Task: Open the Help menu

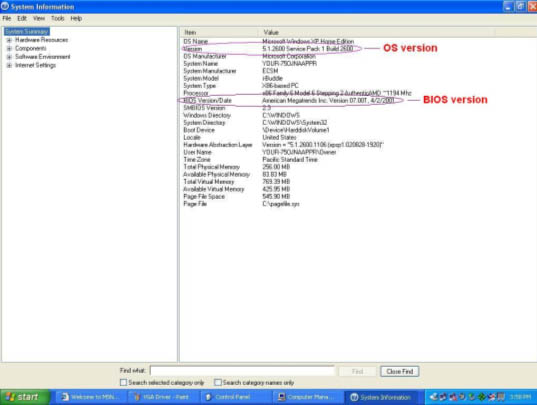Action: (76, 18)
